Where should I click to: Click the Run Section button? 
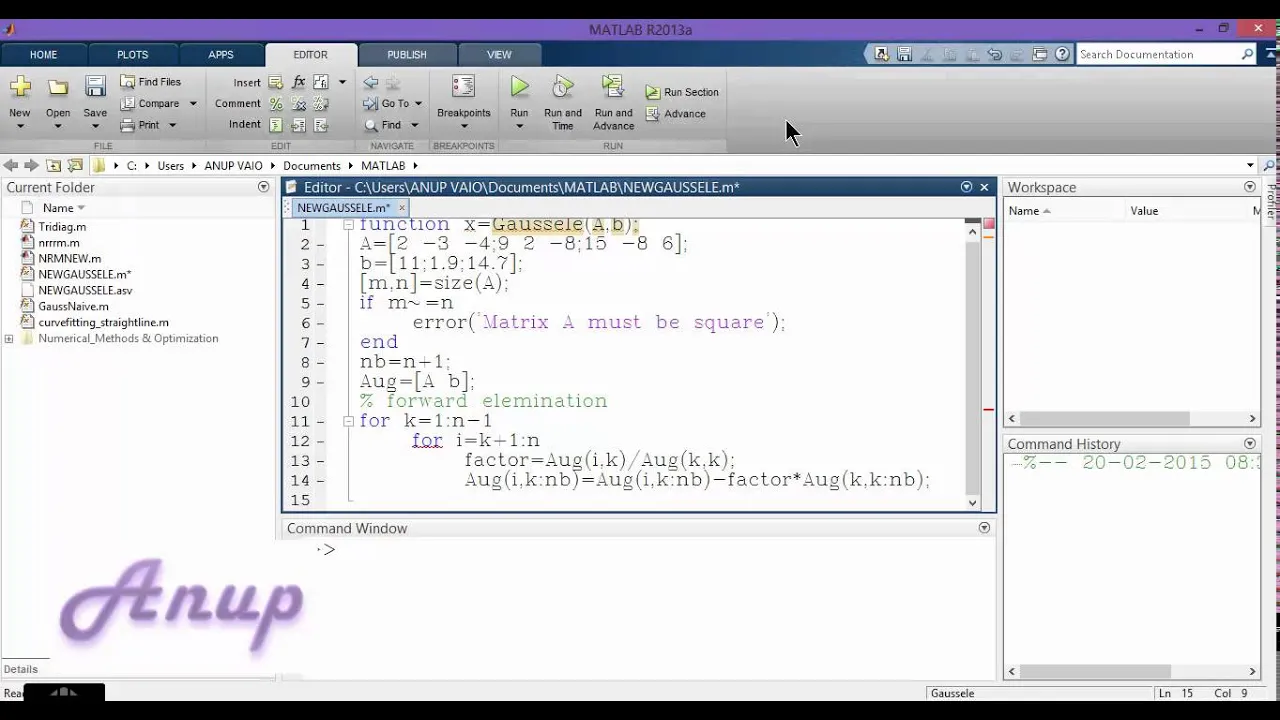tap(682, 92)
